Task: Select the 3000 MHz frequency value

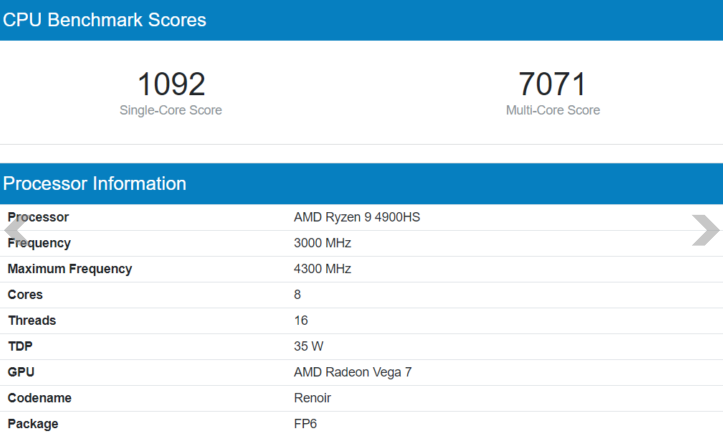Action: (322, 243)
